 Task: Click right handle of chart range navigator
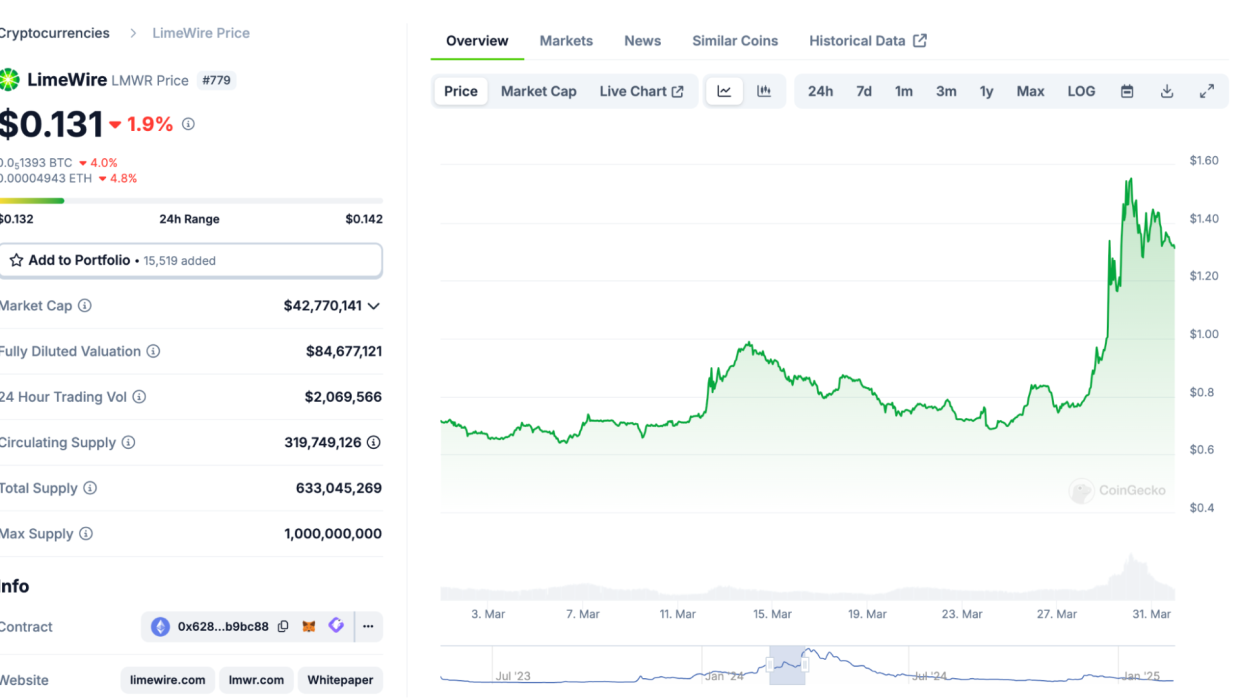[x=805, y=665]
